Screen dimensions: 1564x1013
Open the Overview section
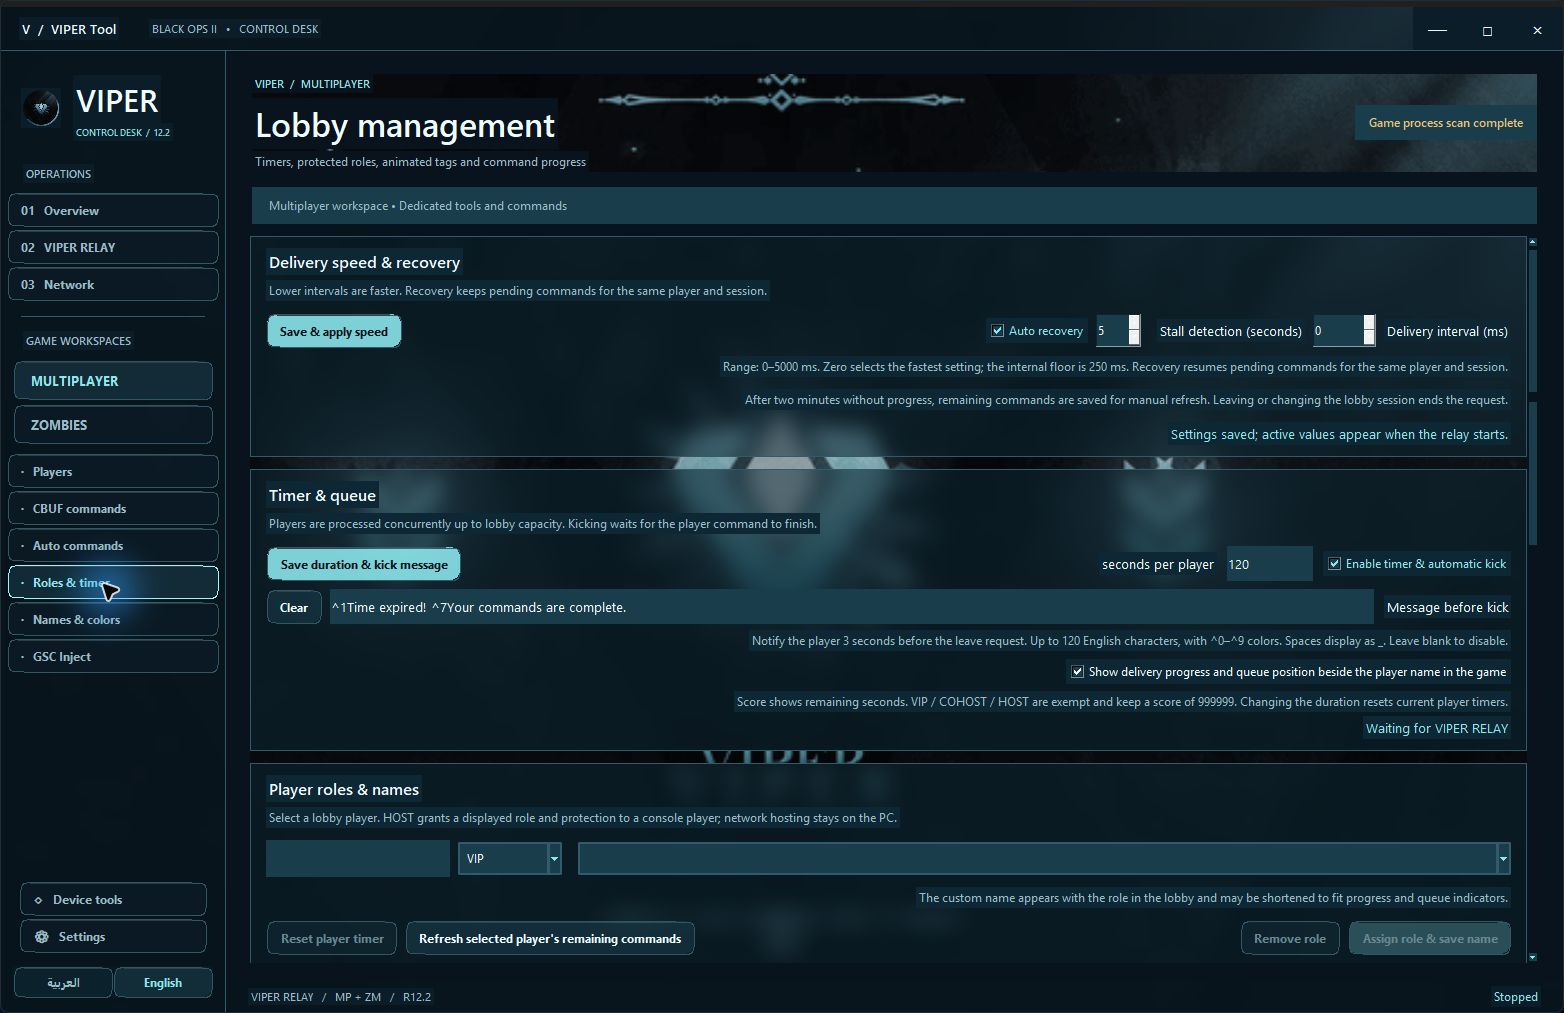tap(113, 210)
